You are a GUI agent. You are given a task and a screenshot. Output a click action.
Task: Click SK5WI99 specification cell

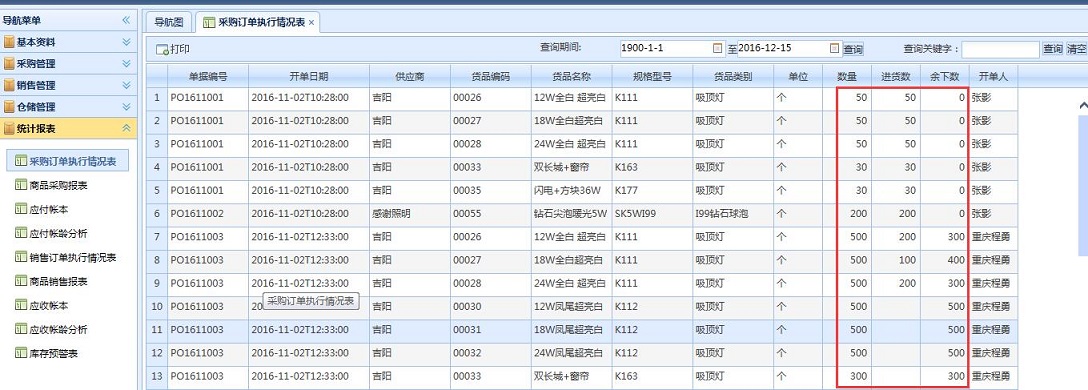point(652,214)
